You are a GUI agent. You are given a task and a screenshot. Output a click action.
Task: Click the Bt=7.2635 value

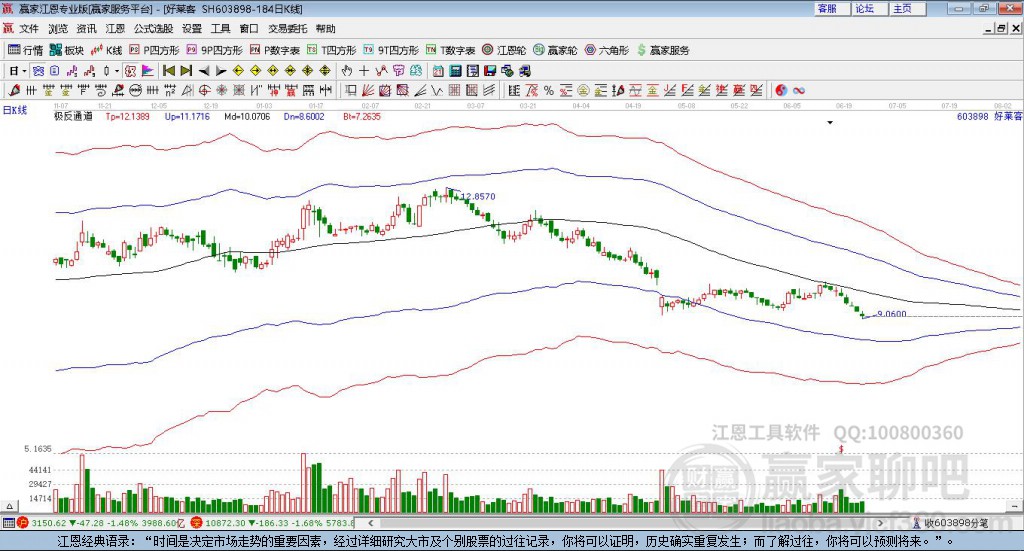click(x=362, y=116)
